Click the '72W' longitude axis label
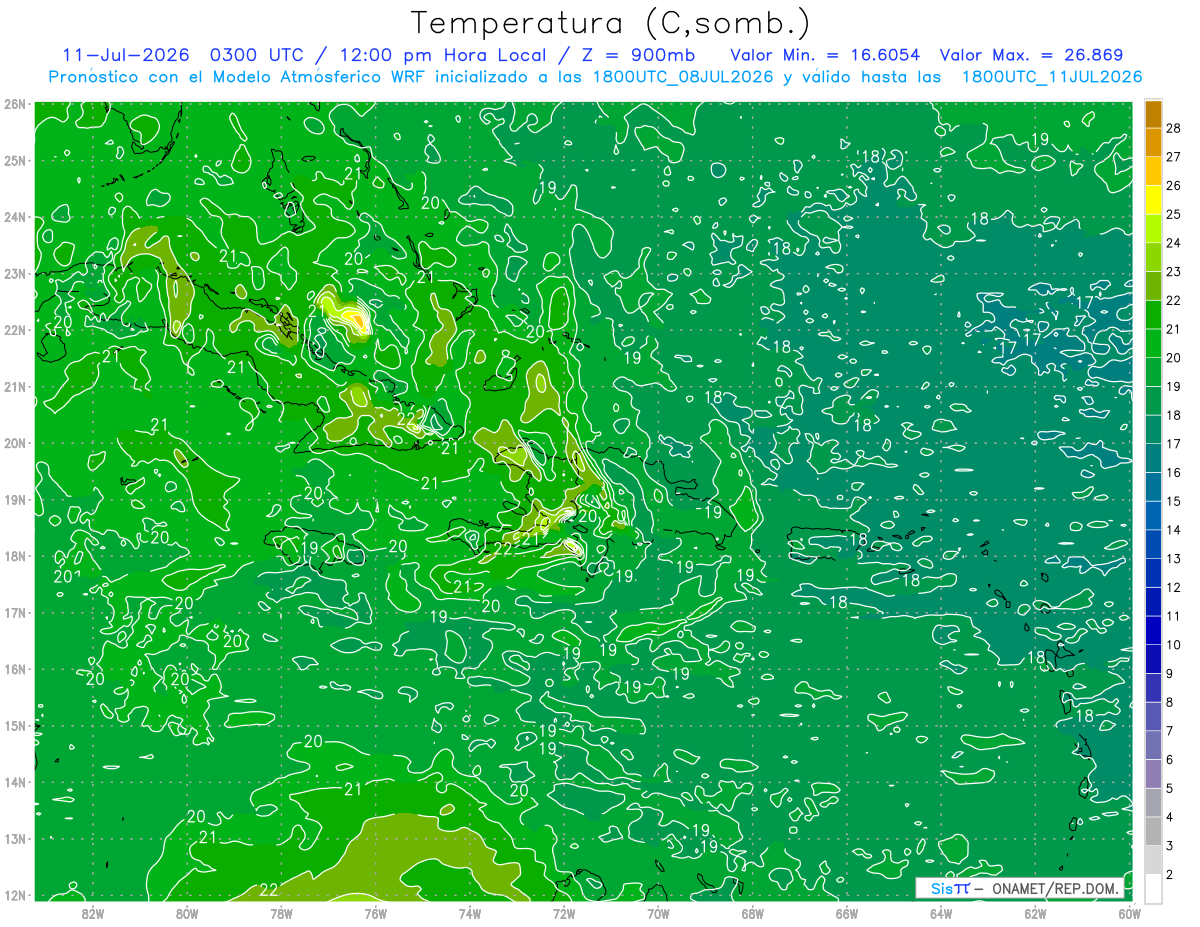Viewport: 1200px width, 927px height. 564,913
